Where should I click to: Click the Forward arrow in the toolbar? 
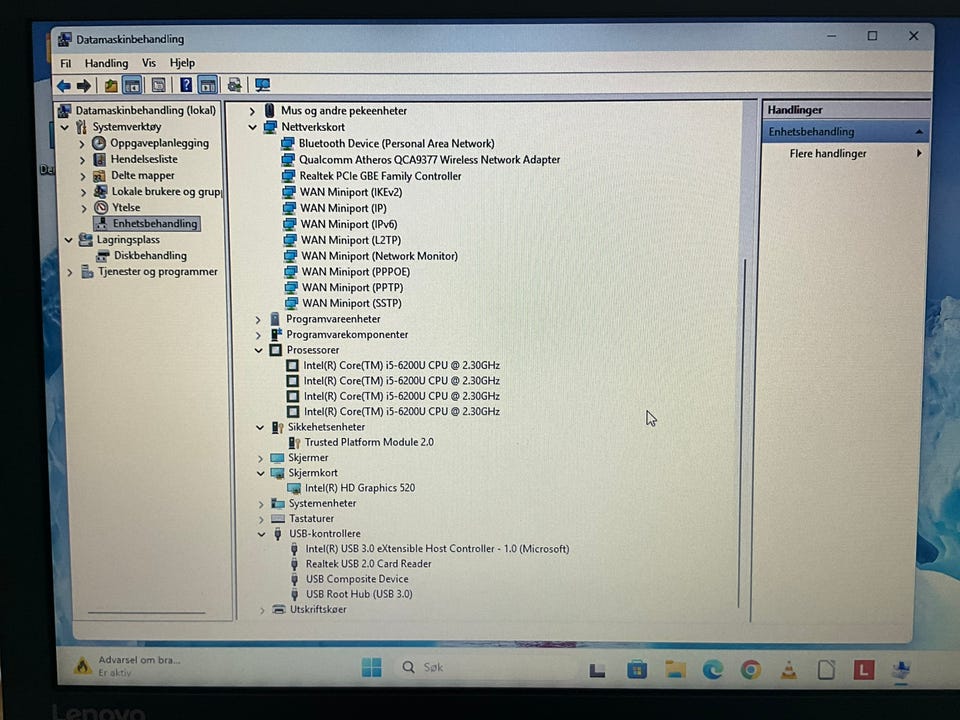point(84,86)
